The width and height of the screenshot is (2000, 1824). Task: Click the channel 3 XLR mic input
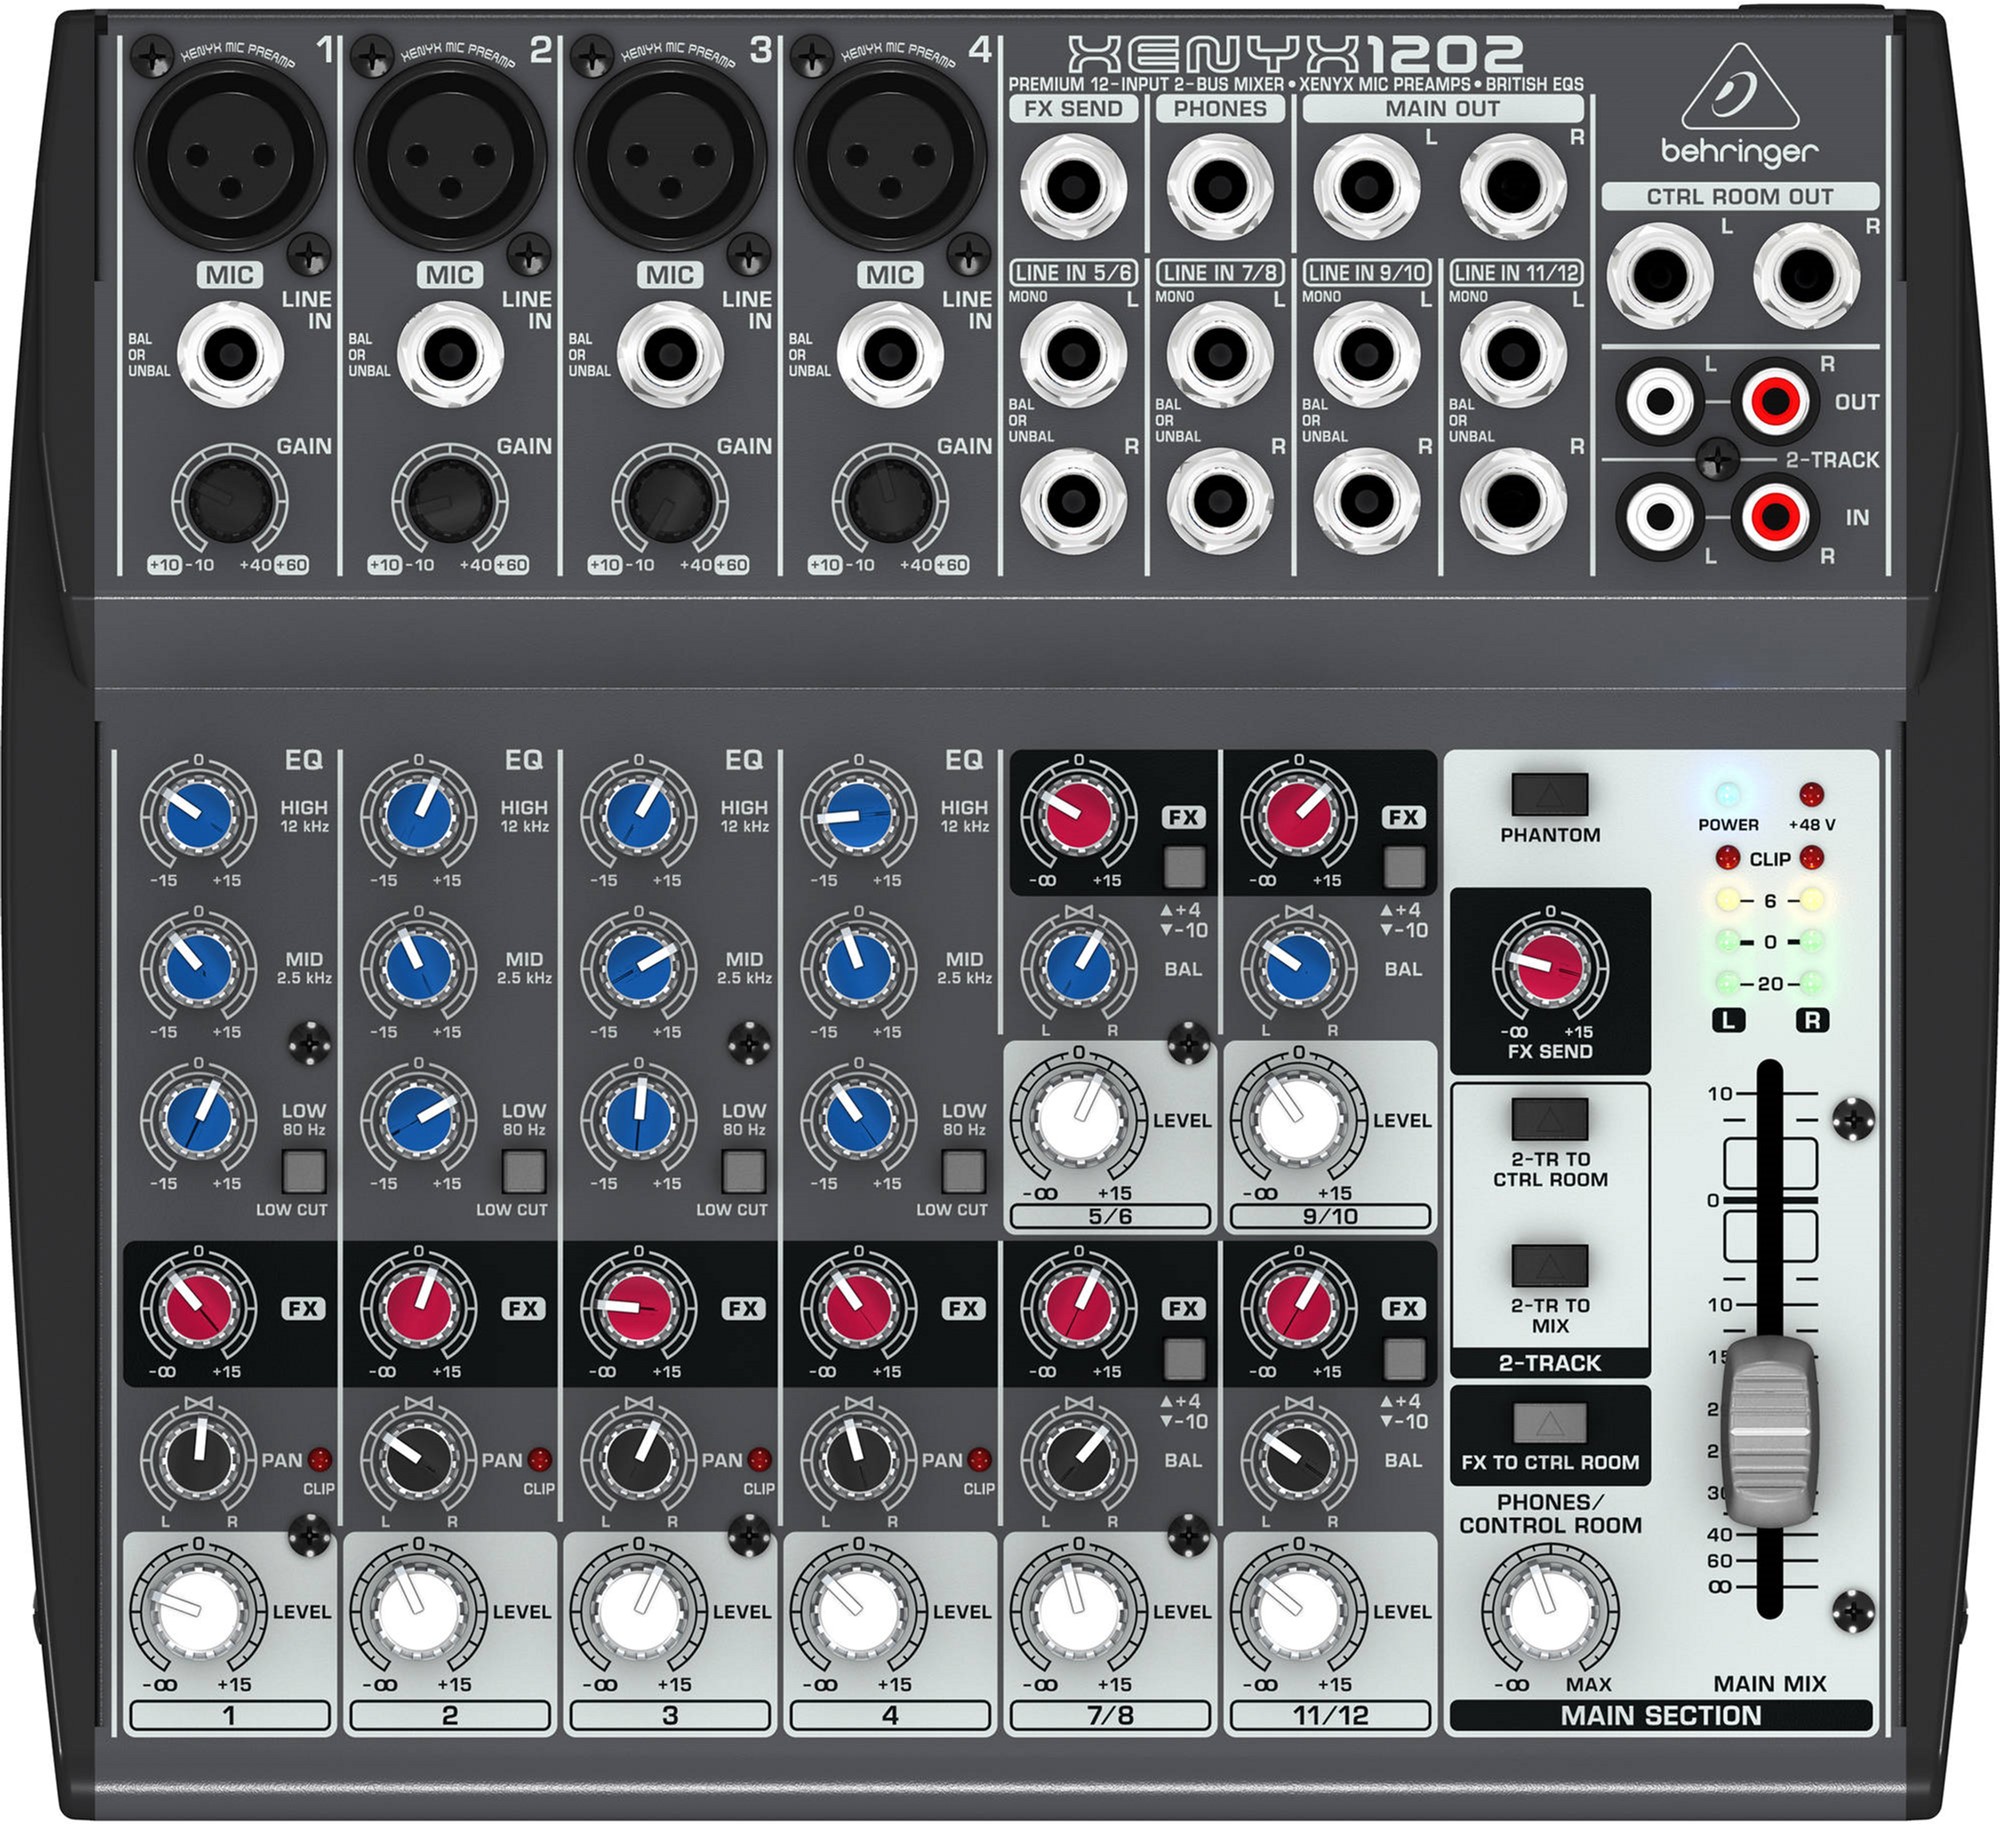point(670,157)
